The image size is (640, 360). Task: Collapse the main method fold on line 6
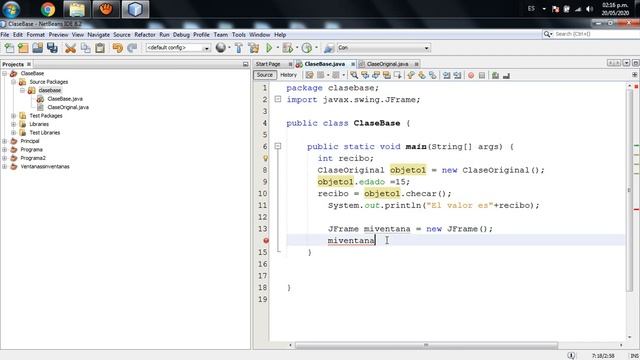tap(278, 146)
